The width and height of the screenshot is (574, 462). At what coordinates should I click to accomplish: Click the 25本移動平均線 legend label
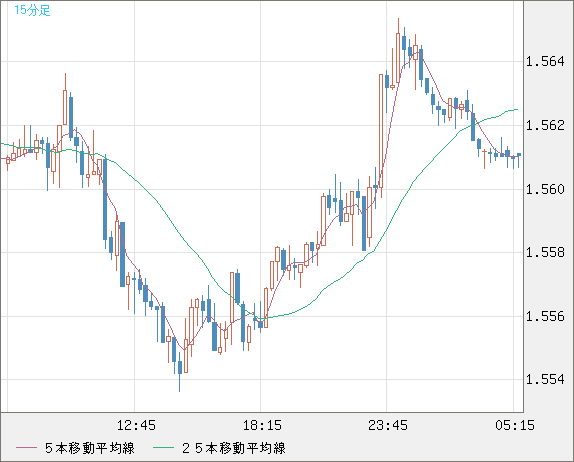point(234,448)
